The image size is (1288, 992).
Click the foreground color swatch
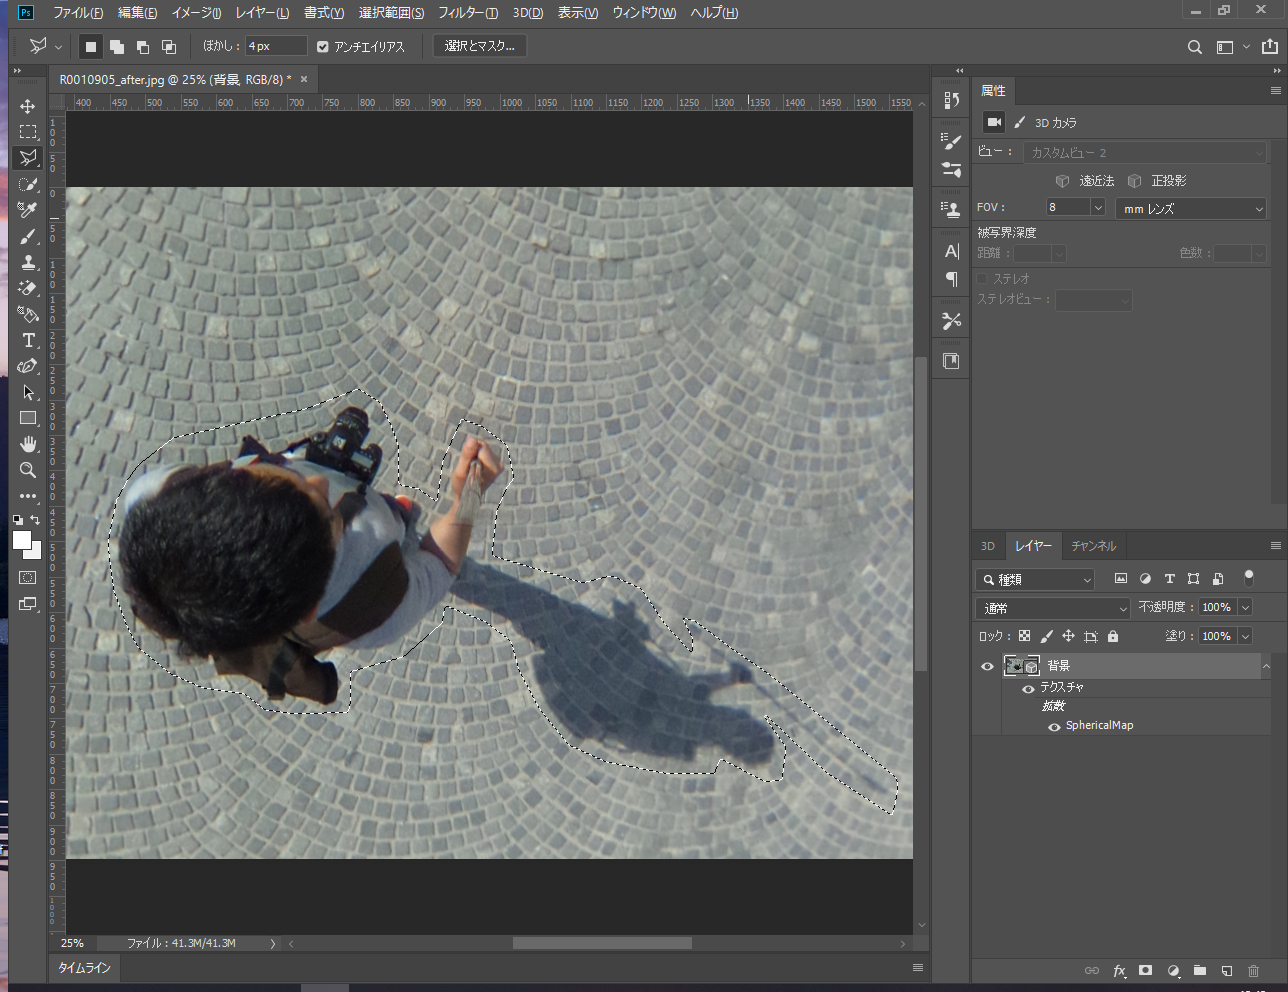[x=21, y=540]
